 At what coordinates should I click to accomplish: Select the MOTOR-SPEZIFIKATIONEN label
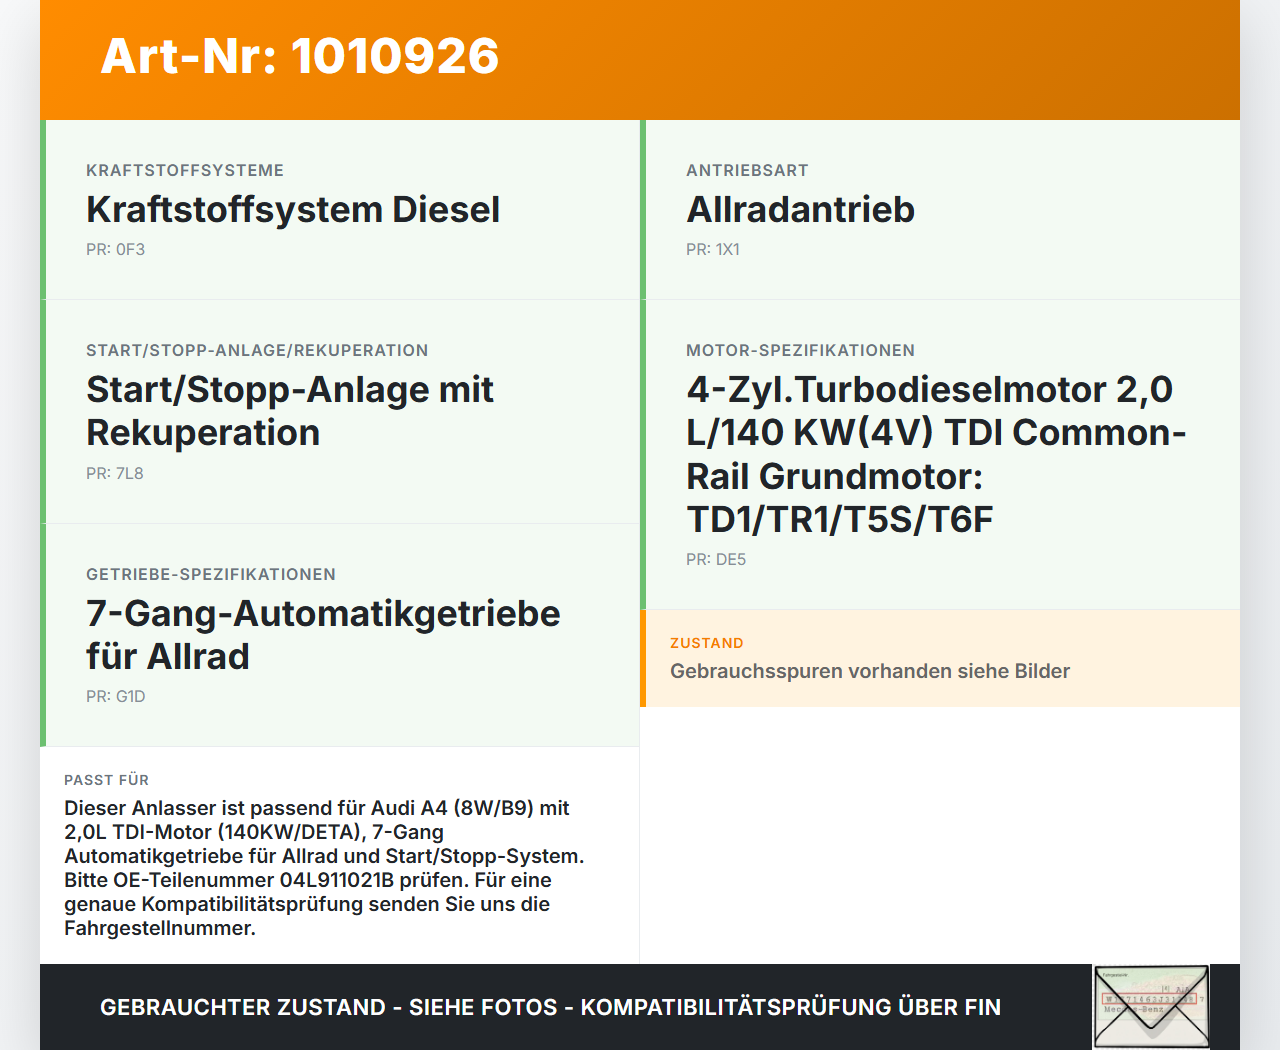(x=800, y=351)
